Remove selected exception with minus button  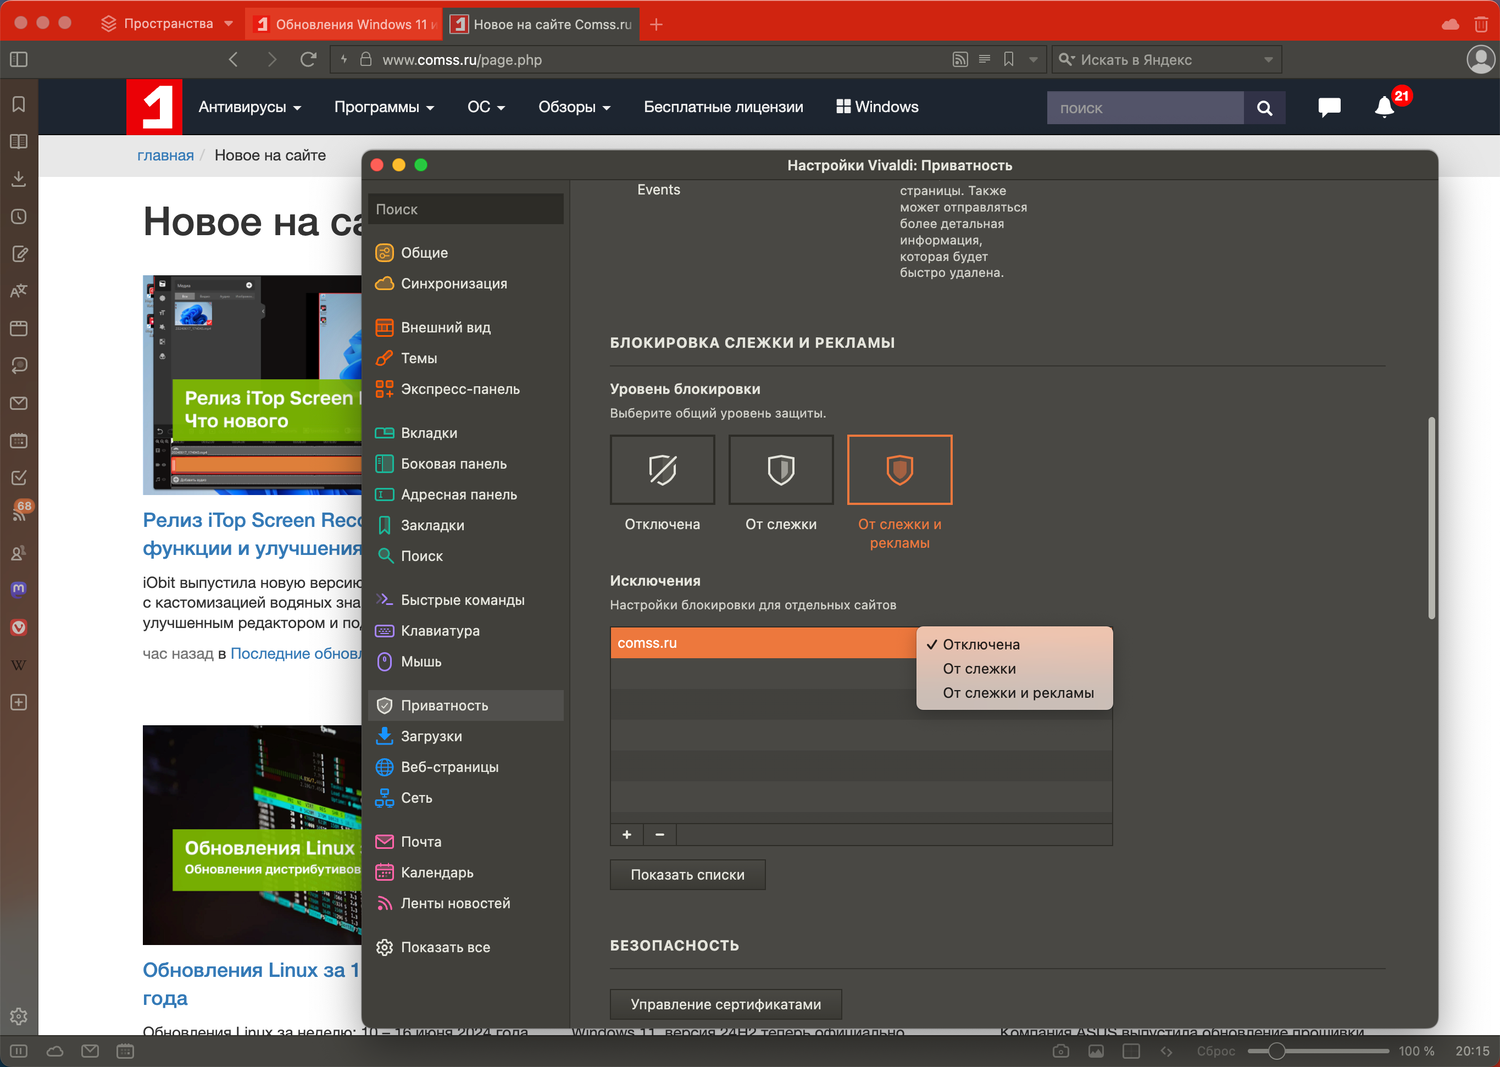pyautogui.click(x=660, y=834)
